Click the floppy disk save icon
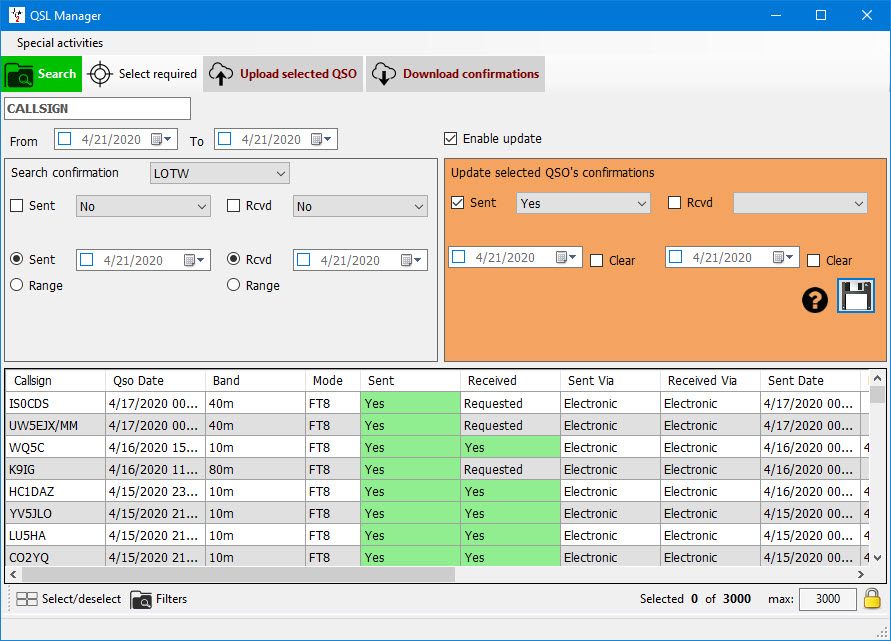Viewport: 891px width, 641px height. (856, 295)
